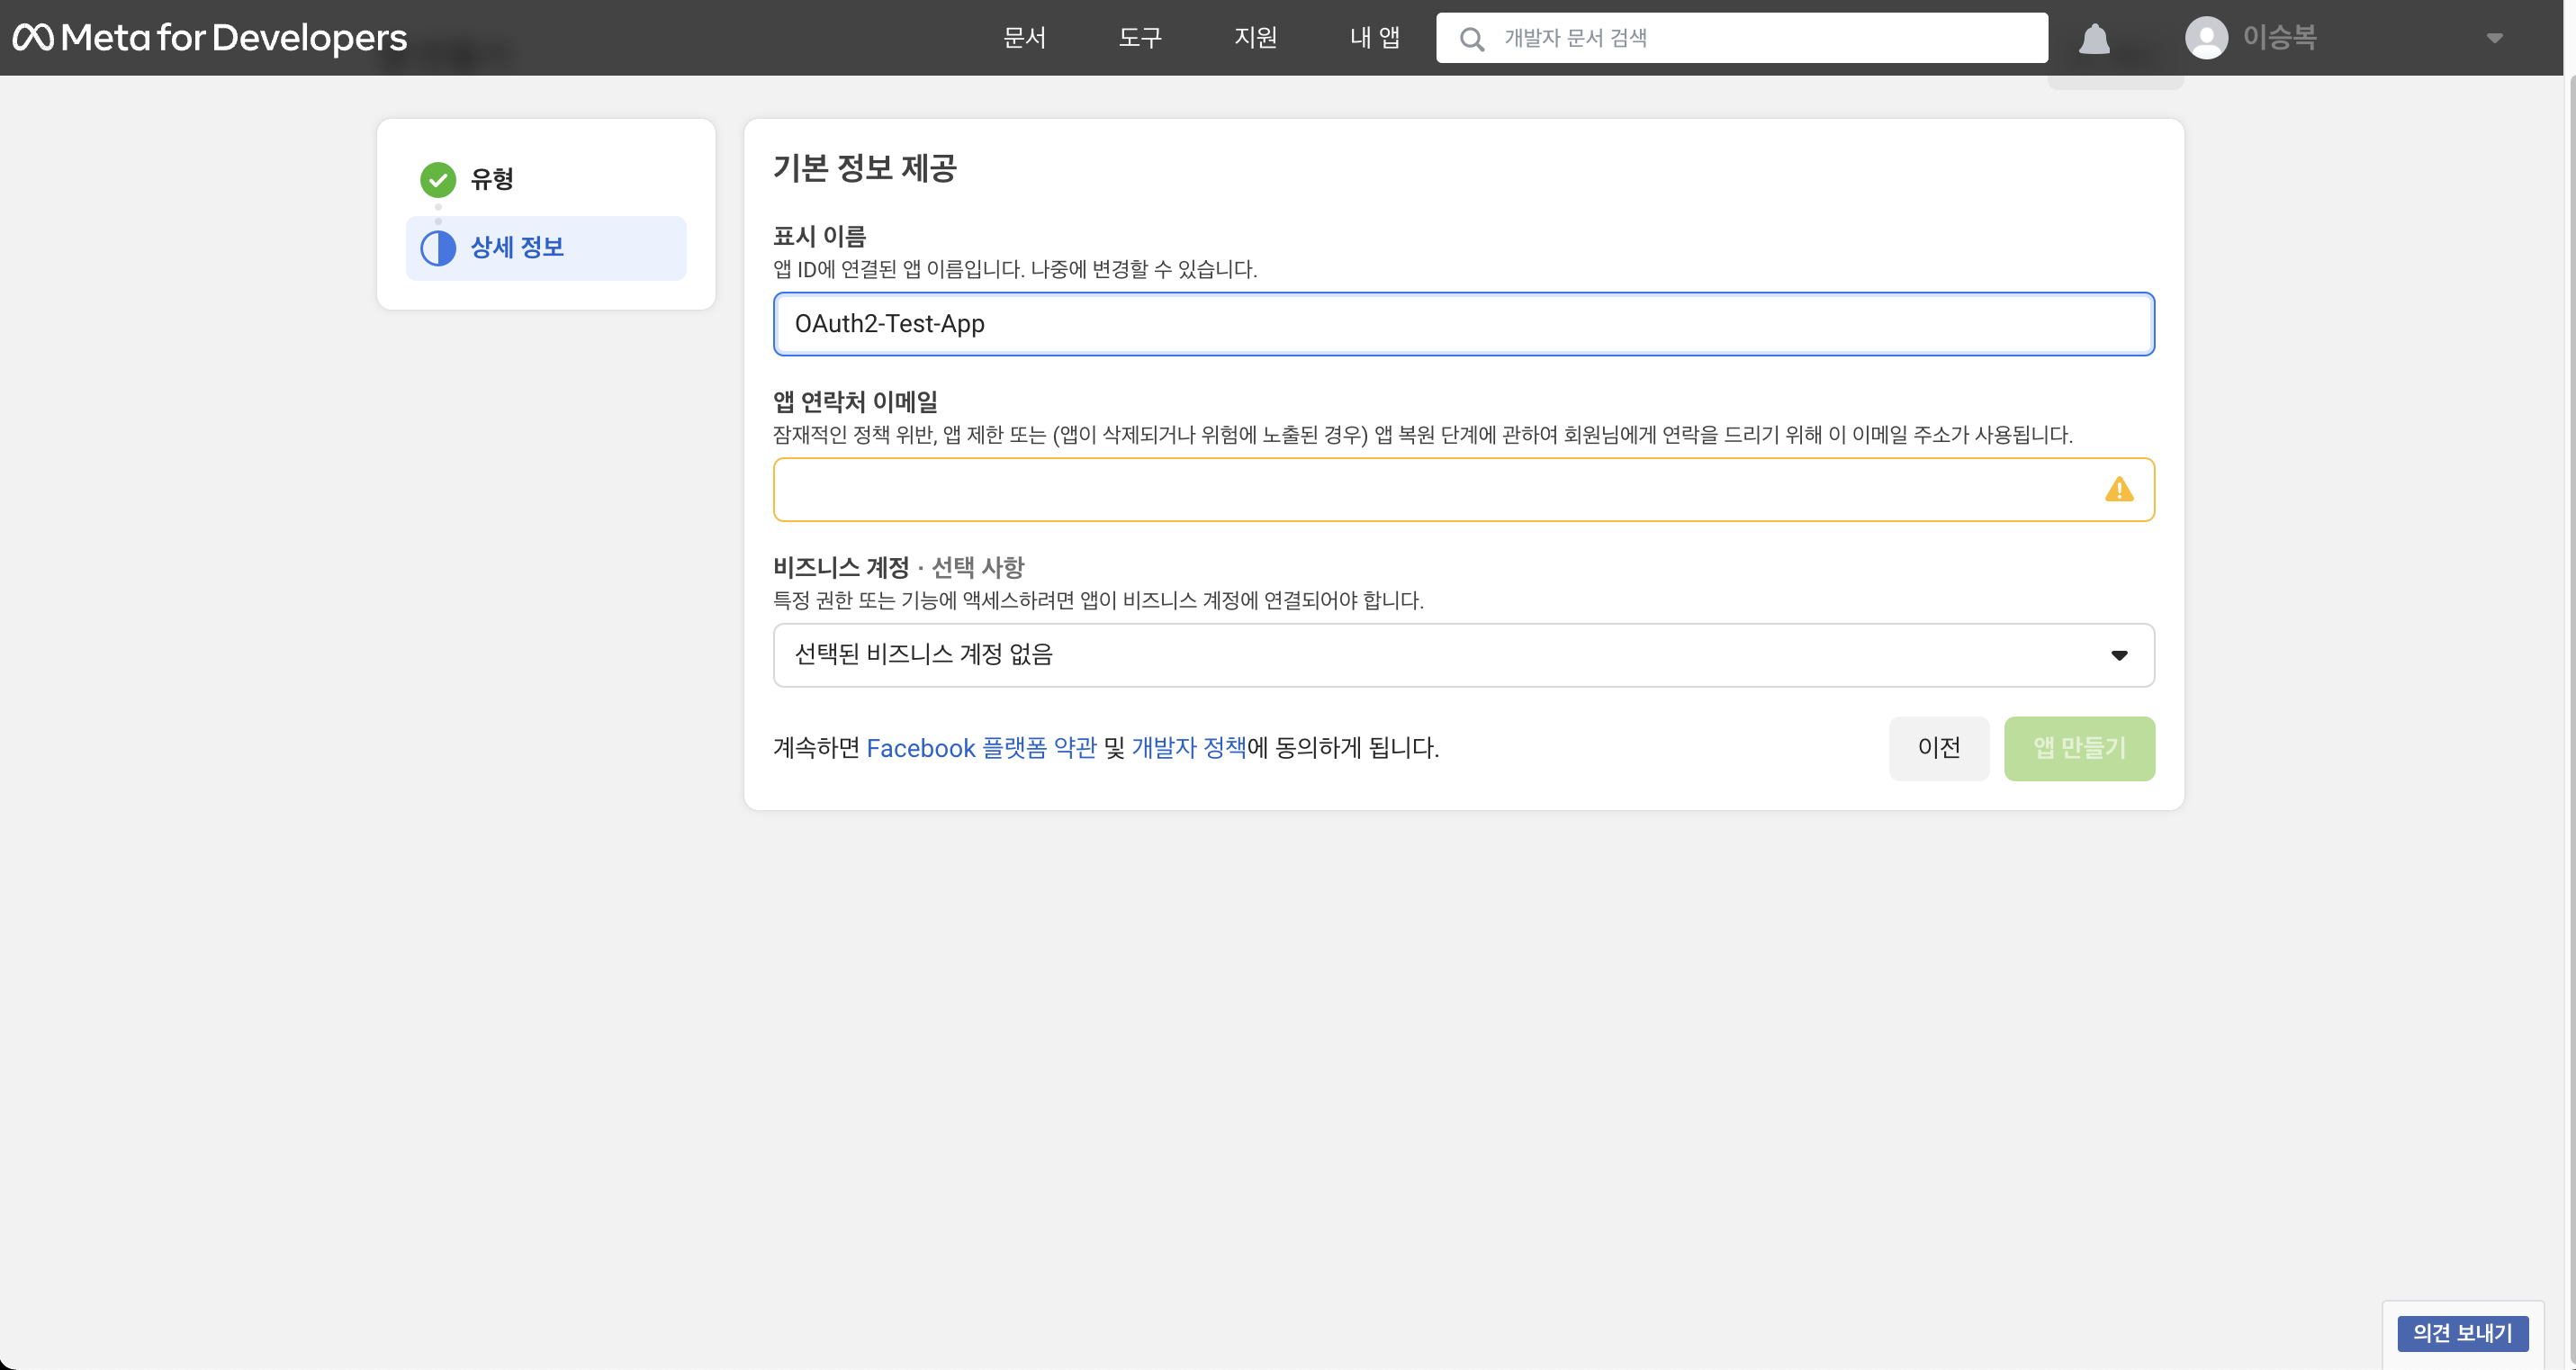The height and width of the screenshot is (1370, 2576).
Task: Click the half-filled circle step icon
Action: [438, 248]
